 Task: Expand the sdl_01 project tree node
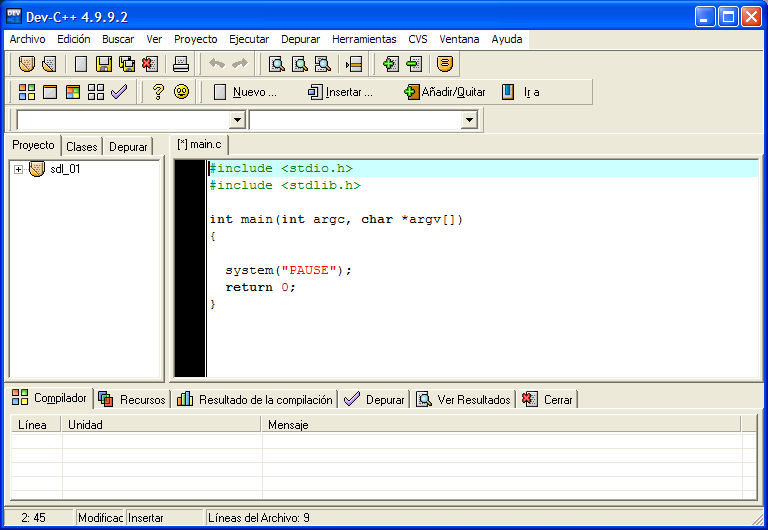(18, 169)
